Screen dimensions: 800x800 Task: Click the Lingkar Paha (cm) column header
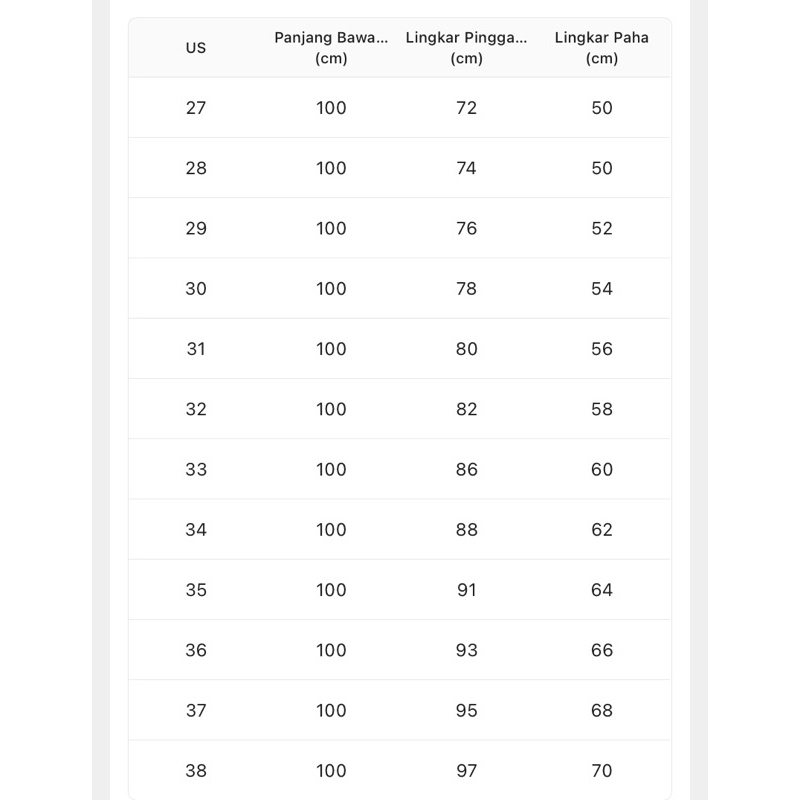602,47
